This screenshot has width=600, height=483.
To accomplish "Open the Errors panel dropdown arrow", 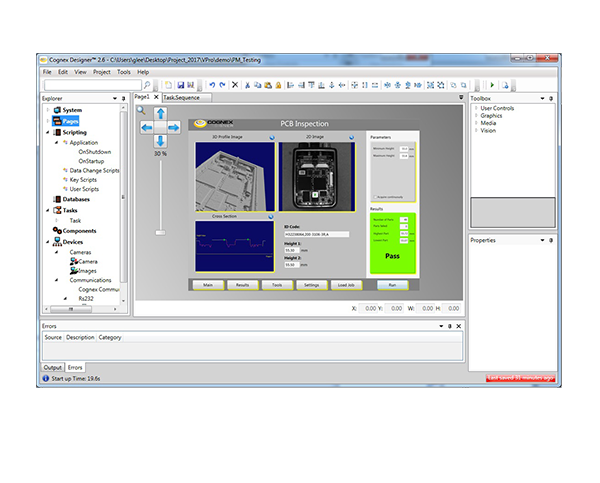I will click(441, 326).
